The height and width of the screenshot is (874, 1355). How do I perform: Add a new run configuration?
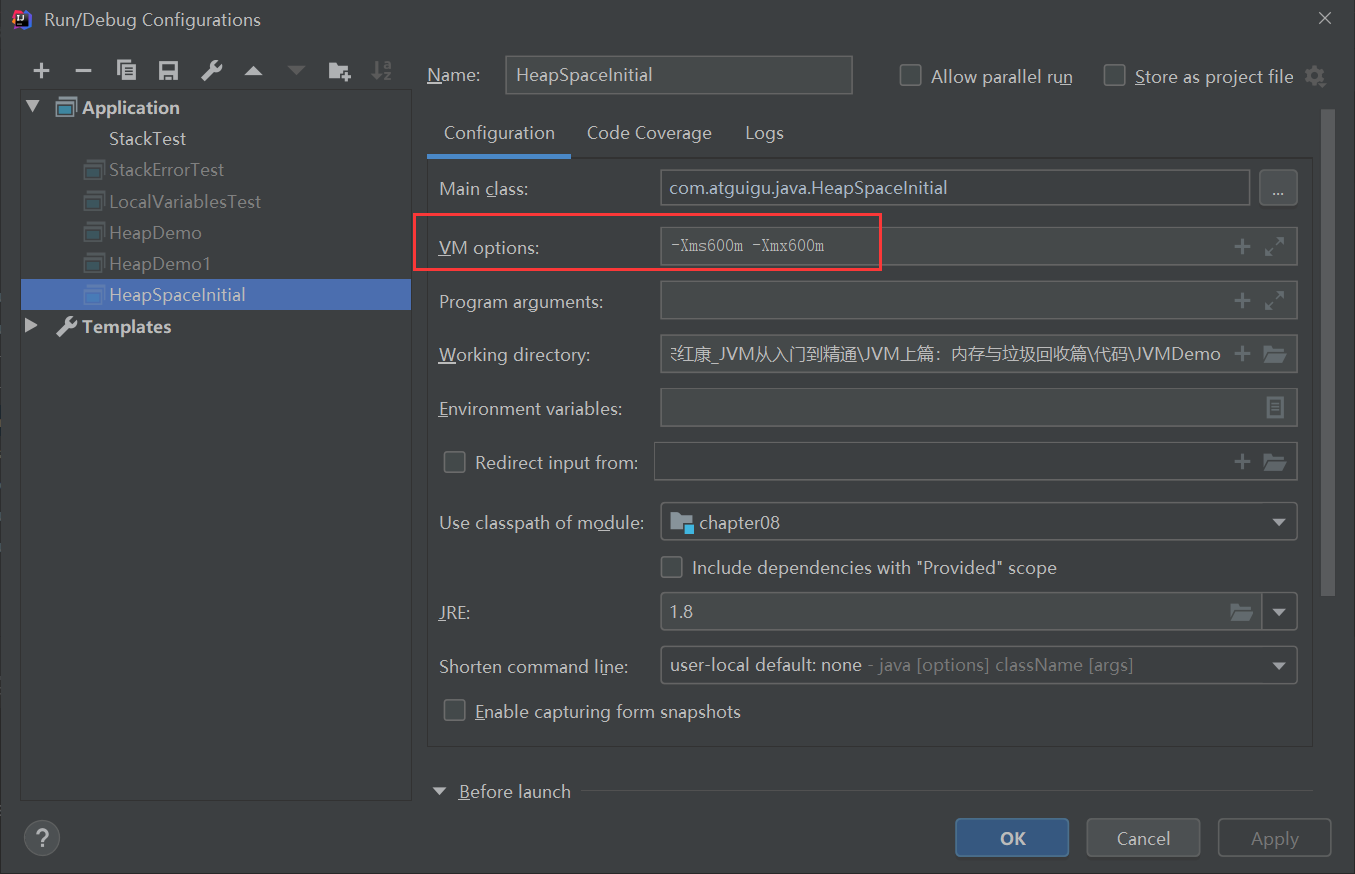point(41,71)
